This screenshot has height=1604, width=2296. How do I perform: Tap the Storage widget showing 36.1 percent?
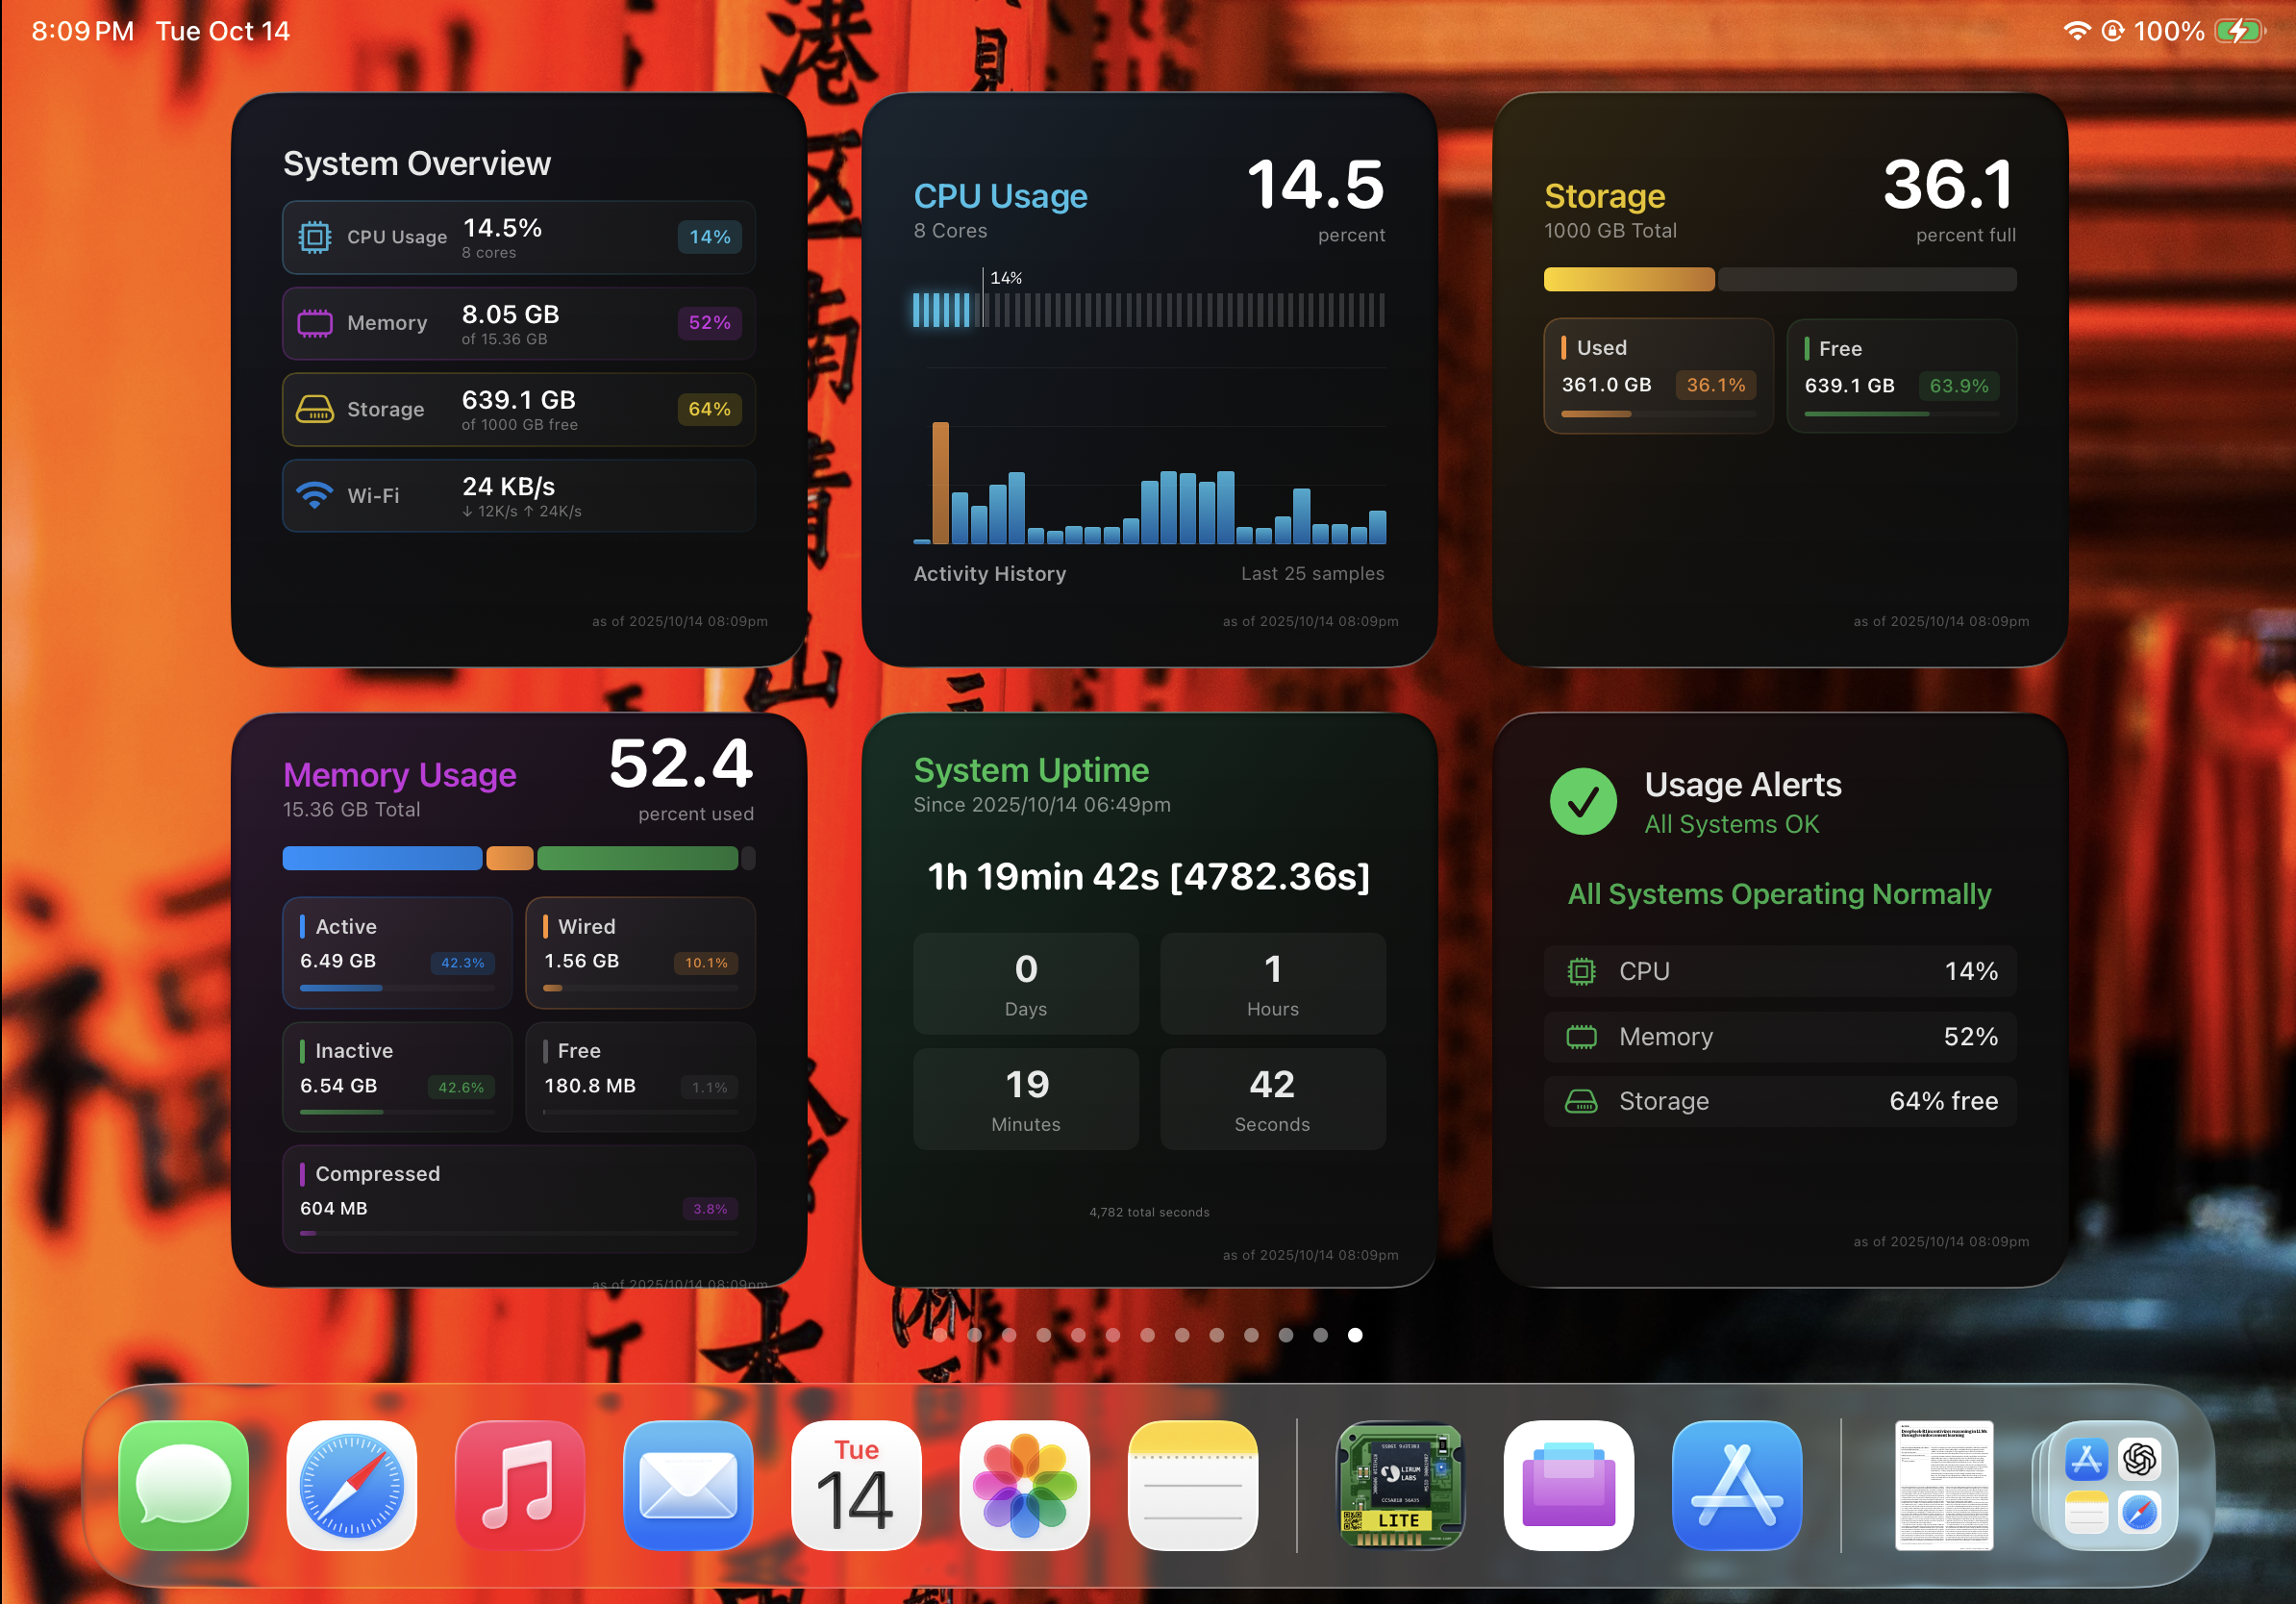pyautogui.click(x=1780, y=380)
